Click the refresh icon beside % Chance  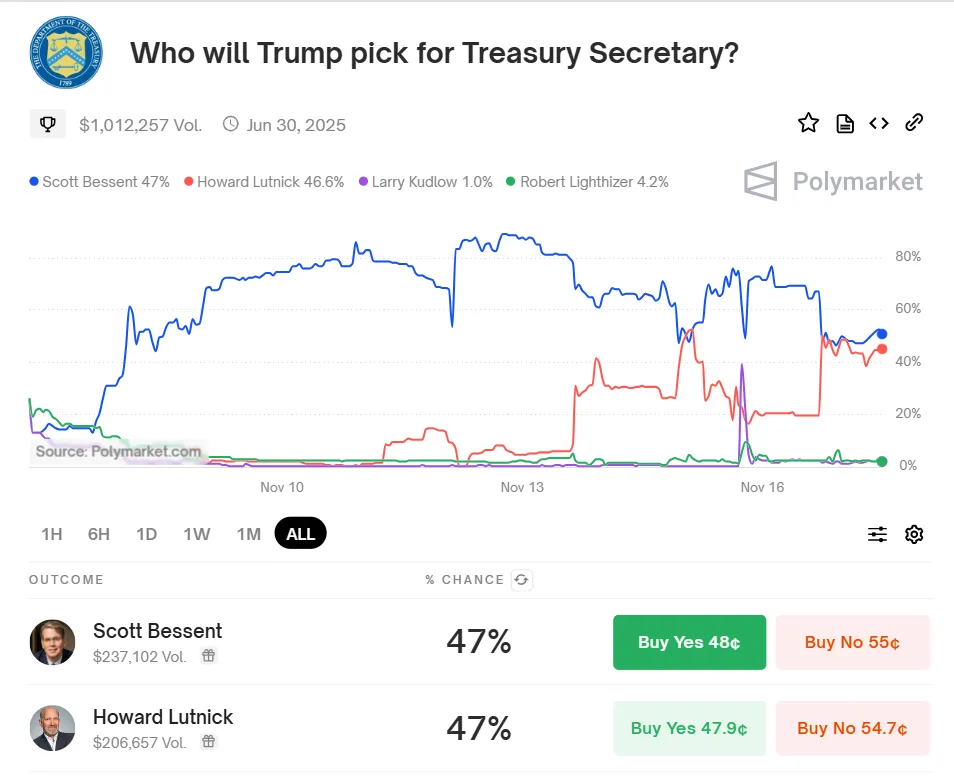point(521,580)
